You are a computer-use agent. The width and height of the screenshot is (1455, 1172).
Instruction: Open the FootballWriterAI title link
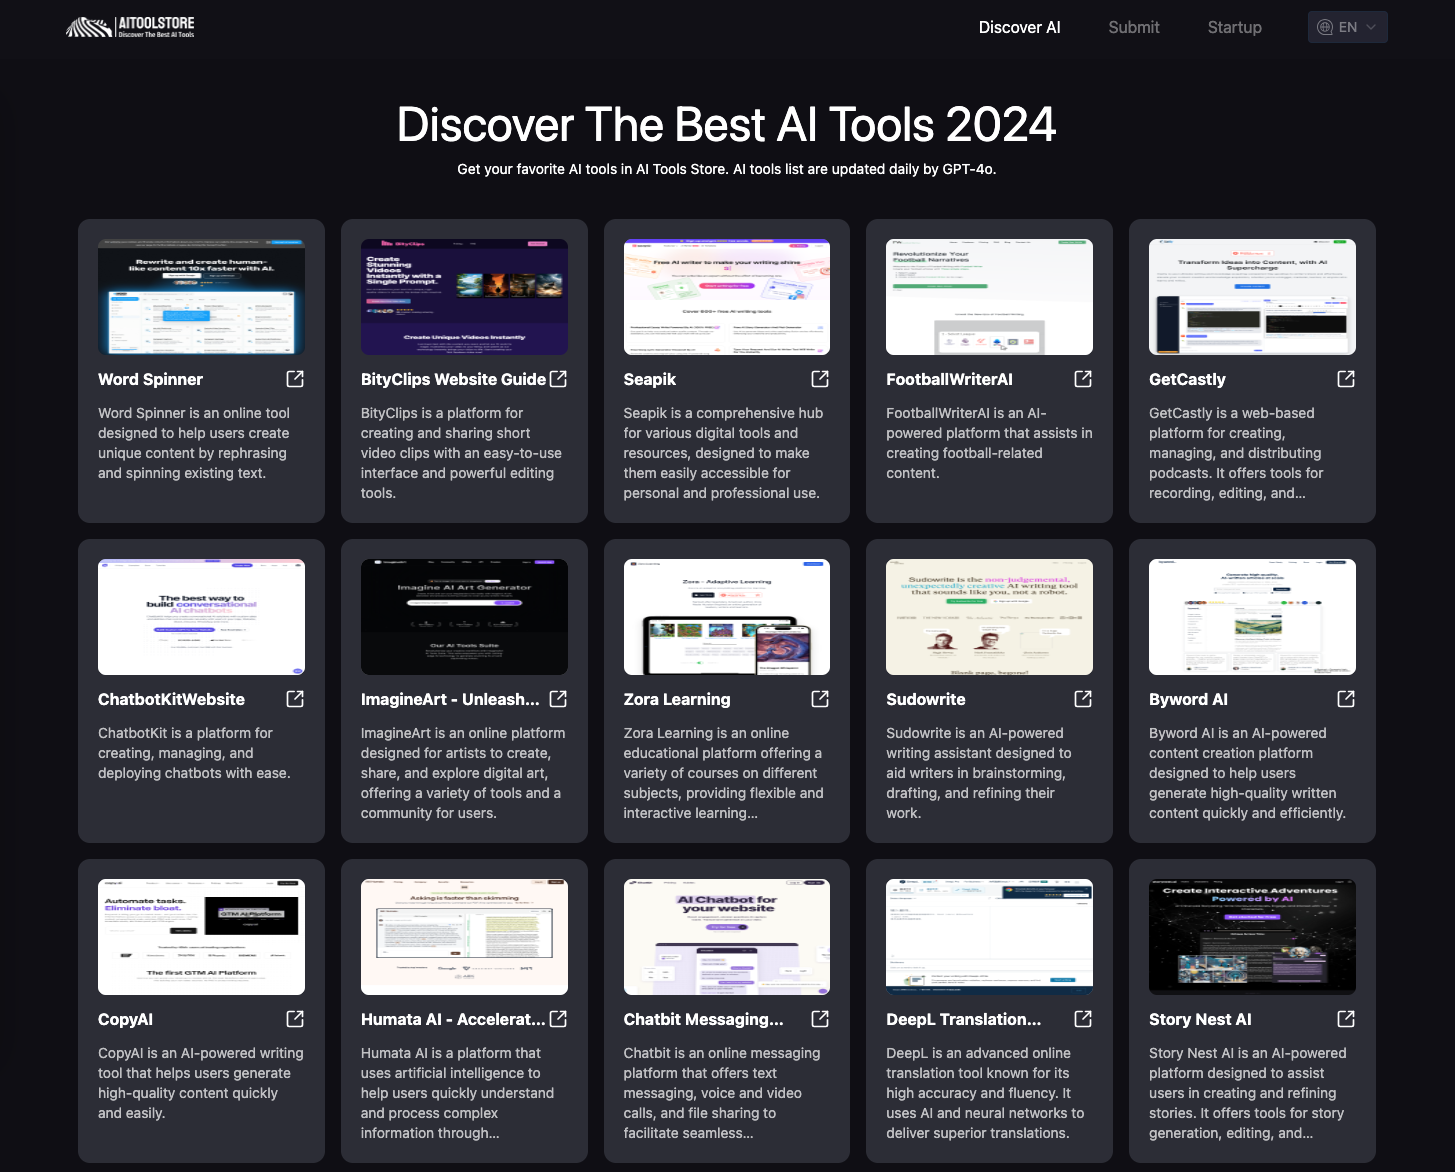point(949,379)
